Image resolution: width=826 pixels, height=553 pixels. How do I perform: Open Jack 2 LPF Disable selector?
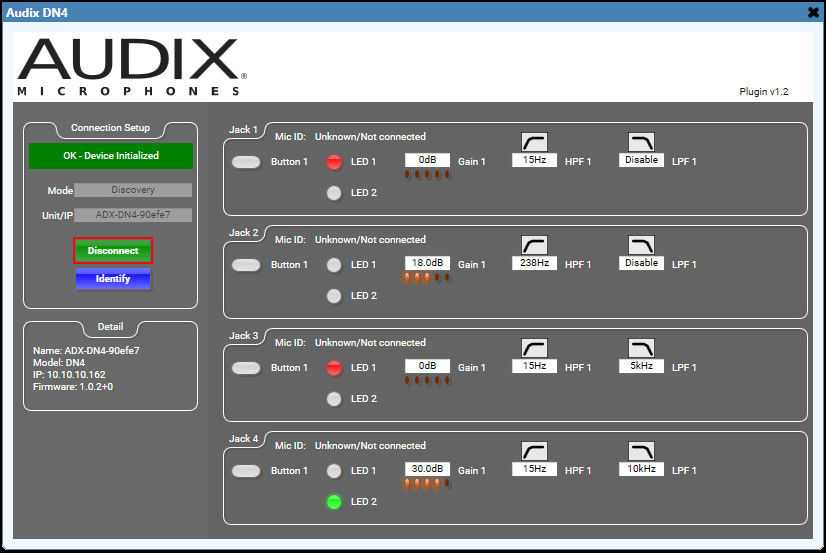[x=641, y=263]
